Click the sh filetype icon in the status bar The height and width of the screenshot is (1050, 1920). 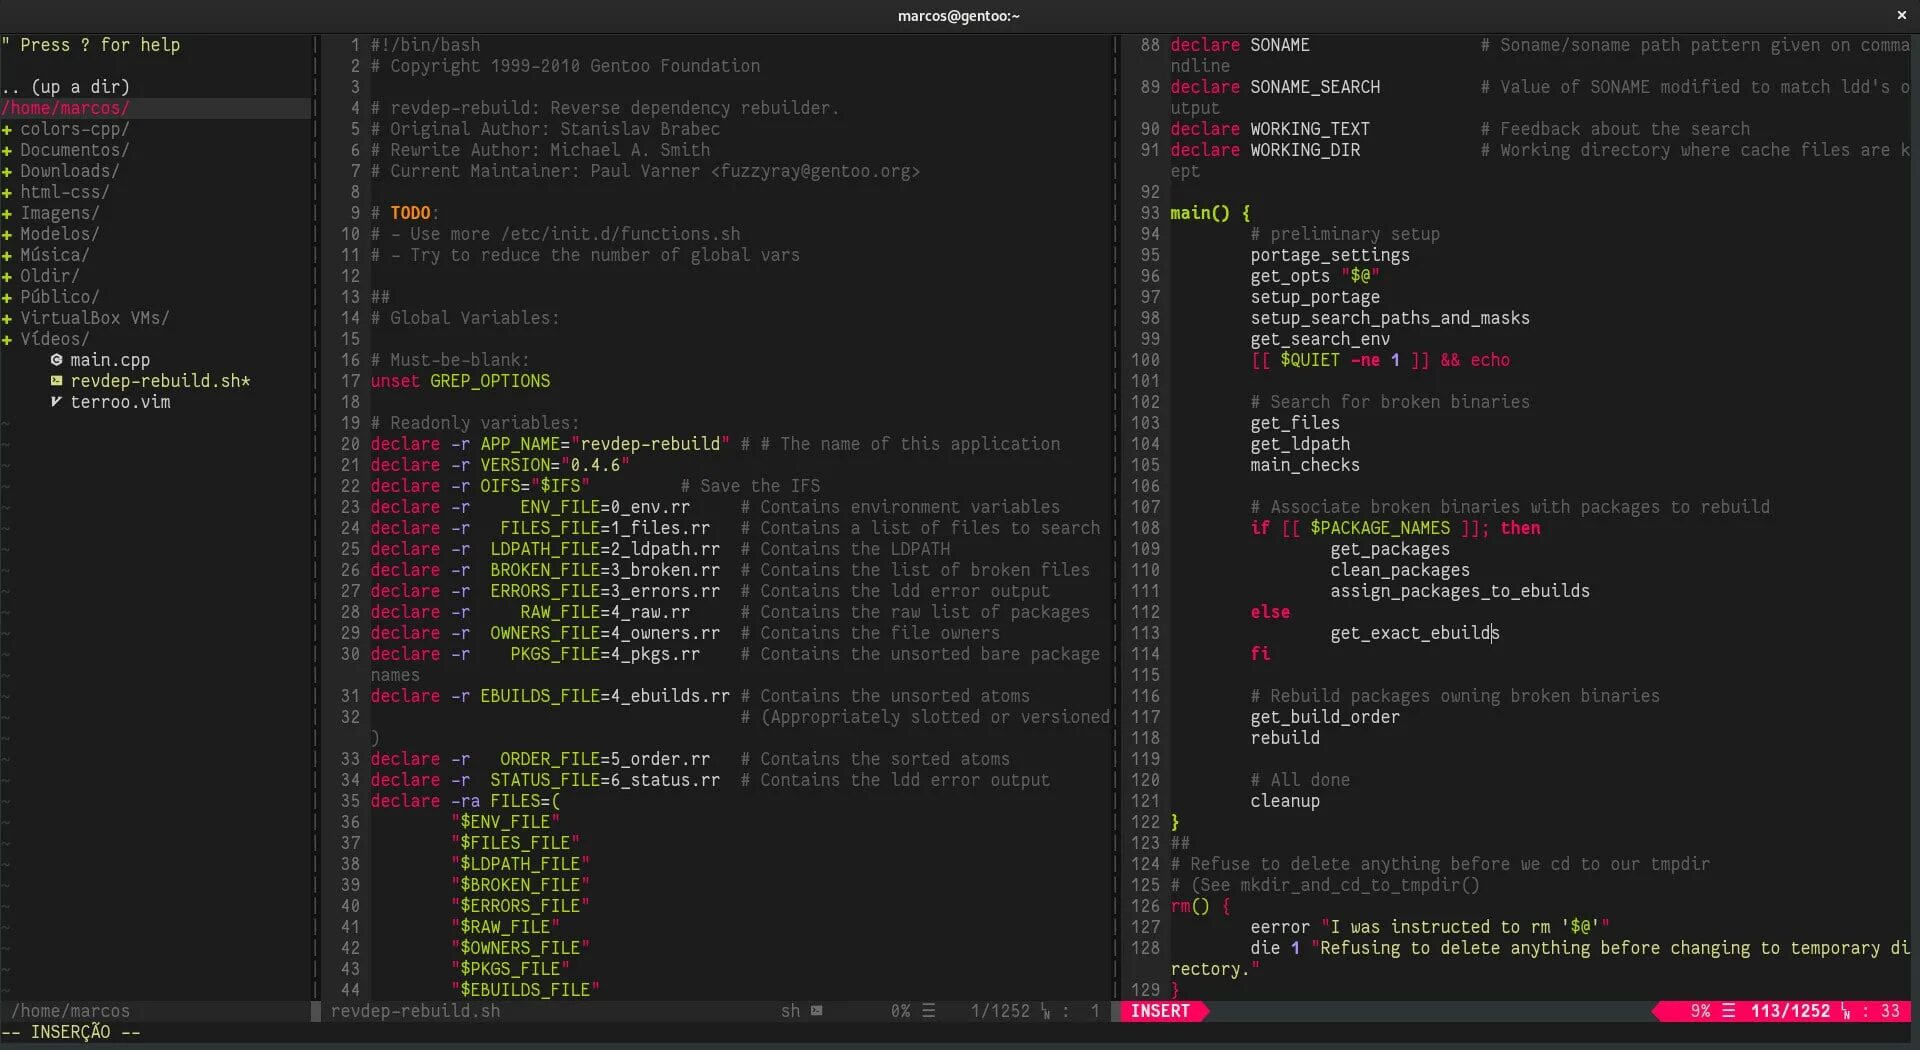[x=816, y=1011]
